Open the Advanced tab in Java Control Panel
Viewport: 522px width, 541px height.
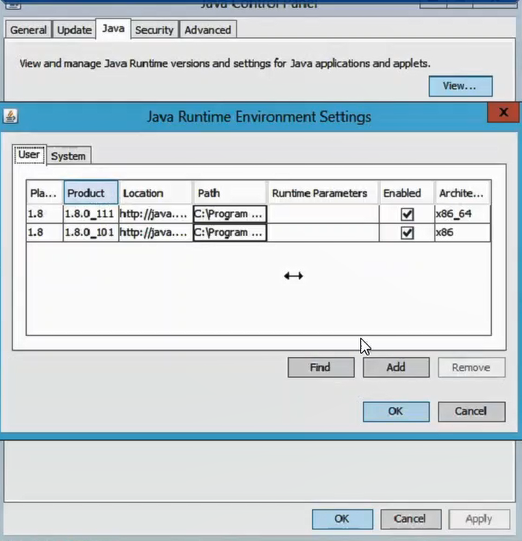click(x=208, y=30)
